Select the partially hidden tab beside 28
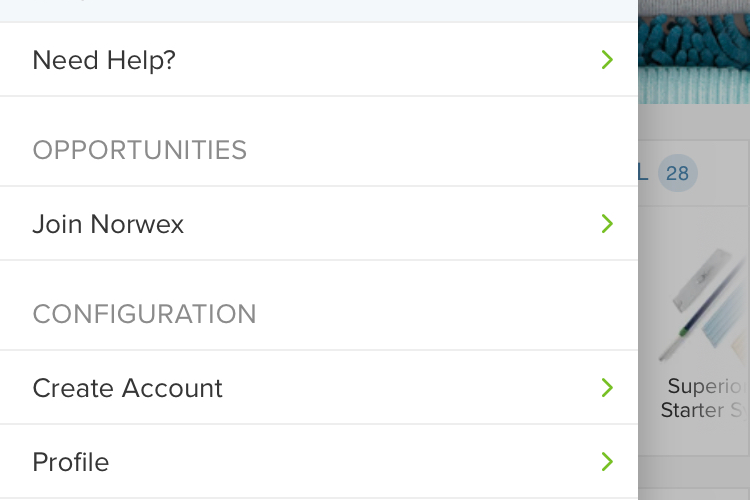This screenshot has height=500, width=750. coord(643,173)
